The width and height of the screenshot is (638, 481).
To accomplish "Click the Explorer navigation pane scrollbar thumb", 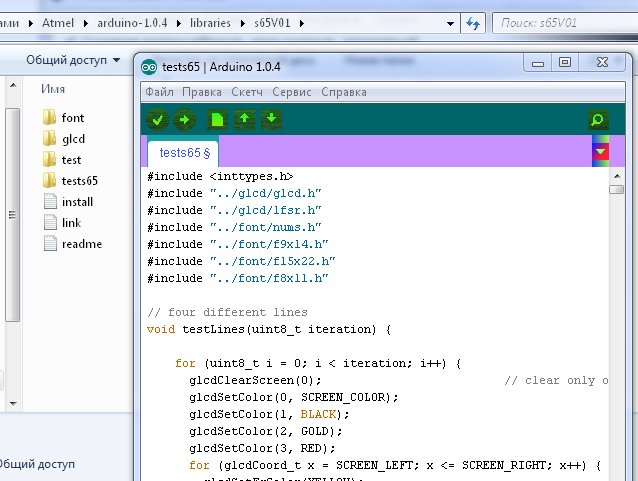I will pyautogui.click(x=13, y=215).
